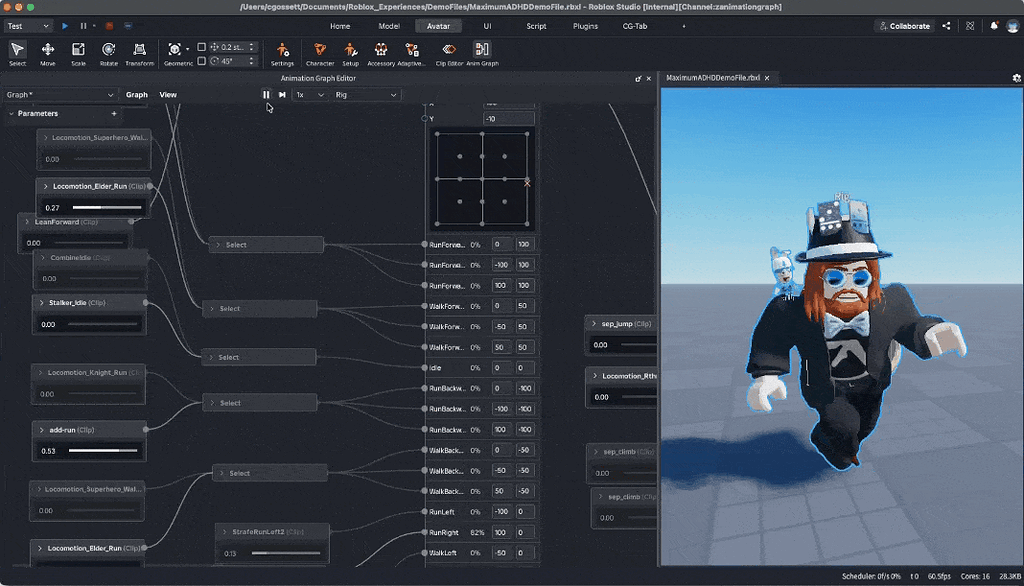The height and width of the screenshot is (586, 1024).
Task: Click the Y value input field
Action: [x=507, y=119]
